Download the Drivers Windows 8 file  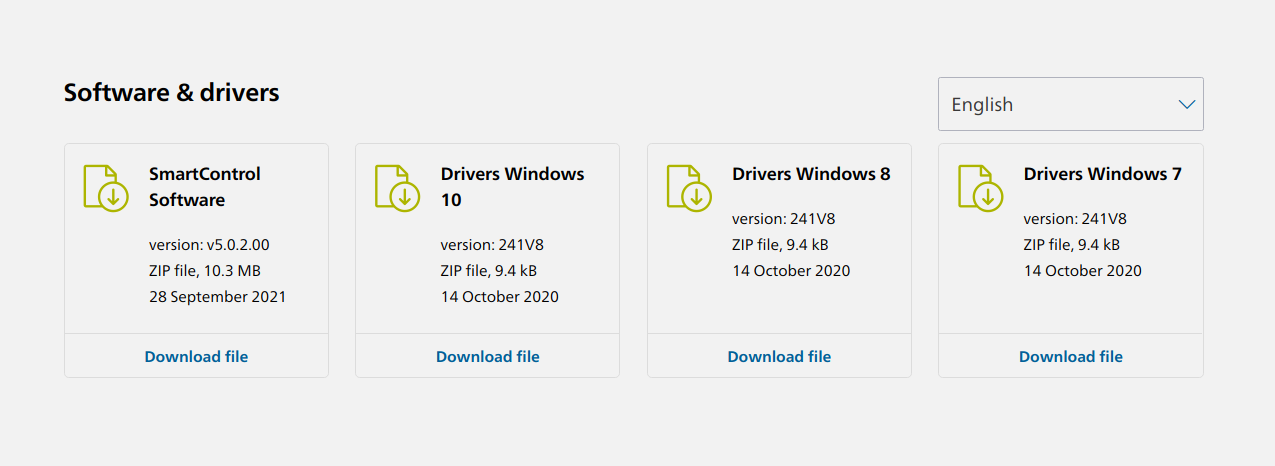point(779,356)
